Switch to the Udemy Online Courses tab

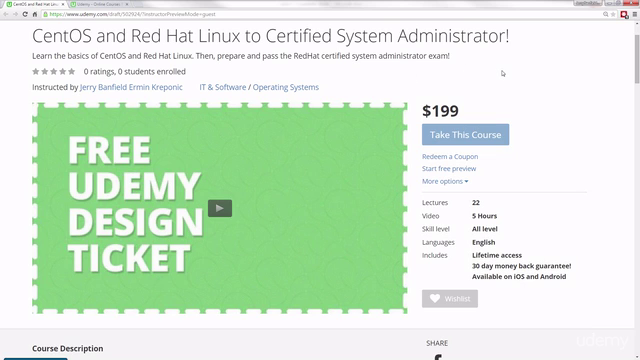pyautogui.click(x=100, y=4)
